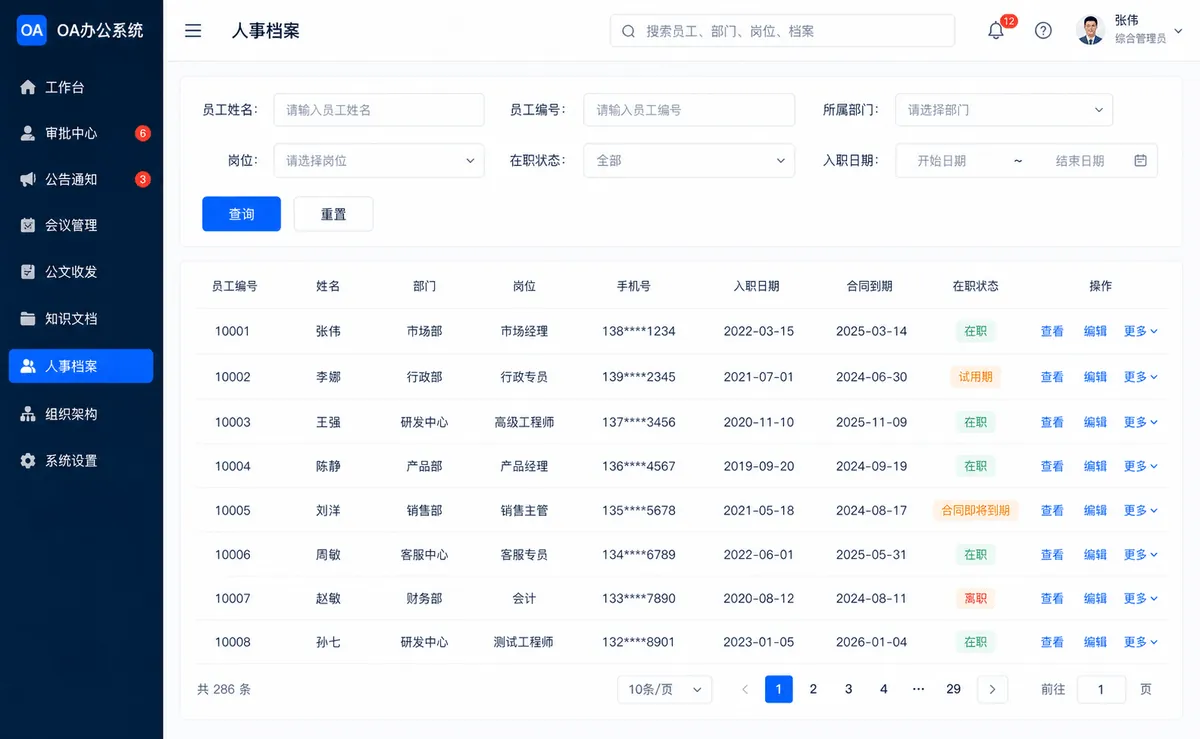Click the 系统设置 gear icon
This screenshot has width=1200, height=739.
coord(28,460)
